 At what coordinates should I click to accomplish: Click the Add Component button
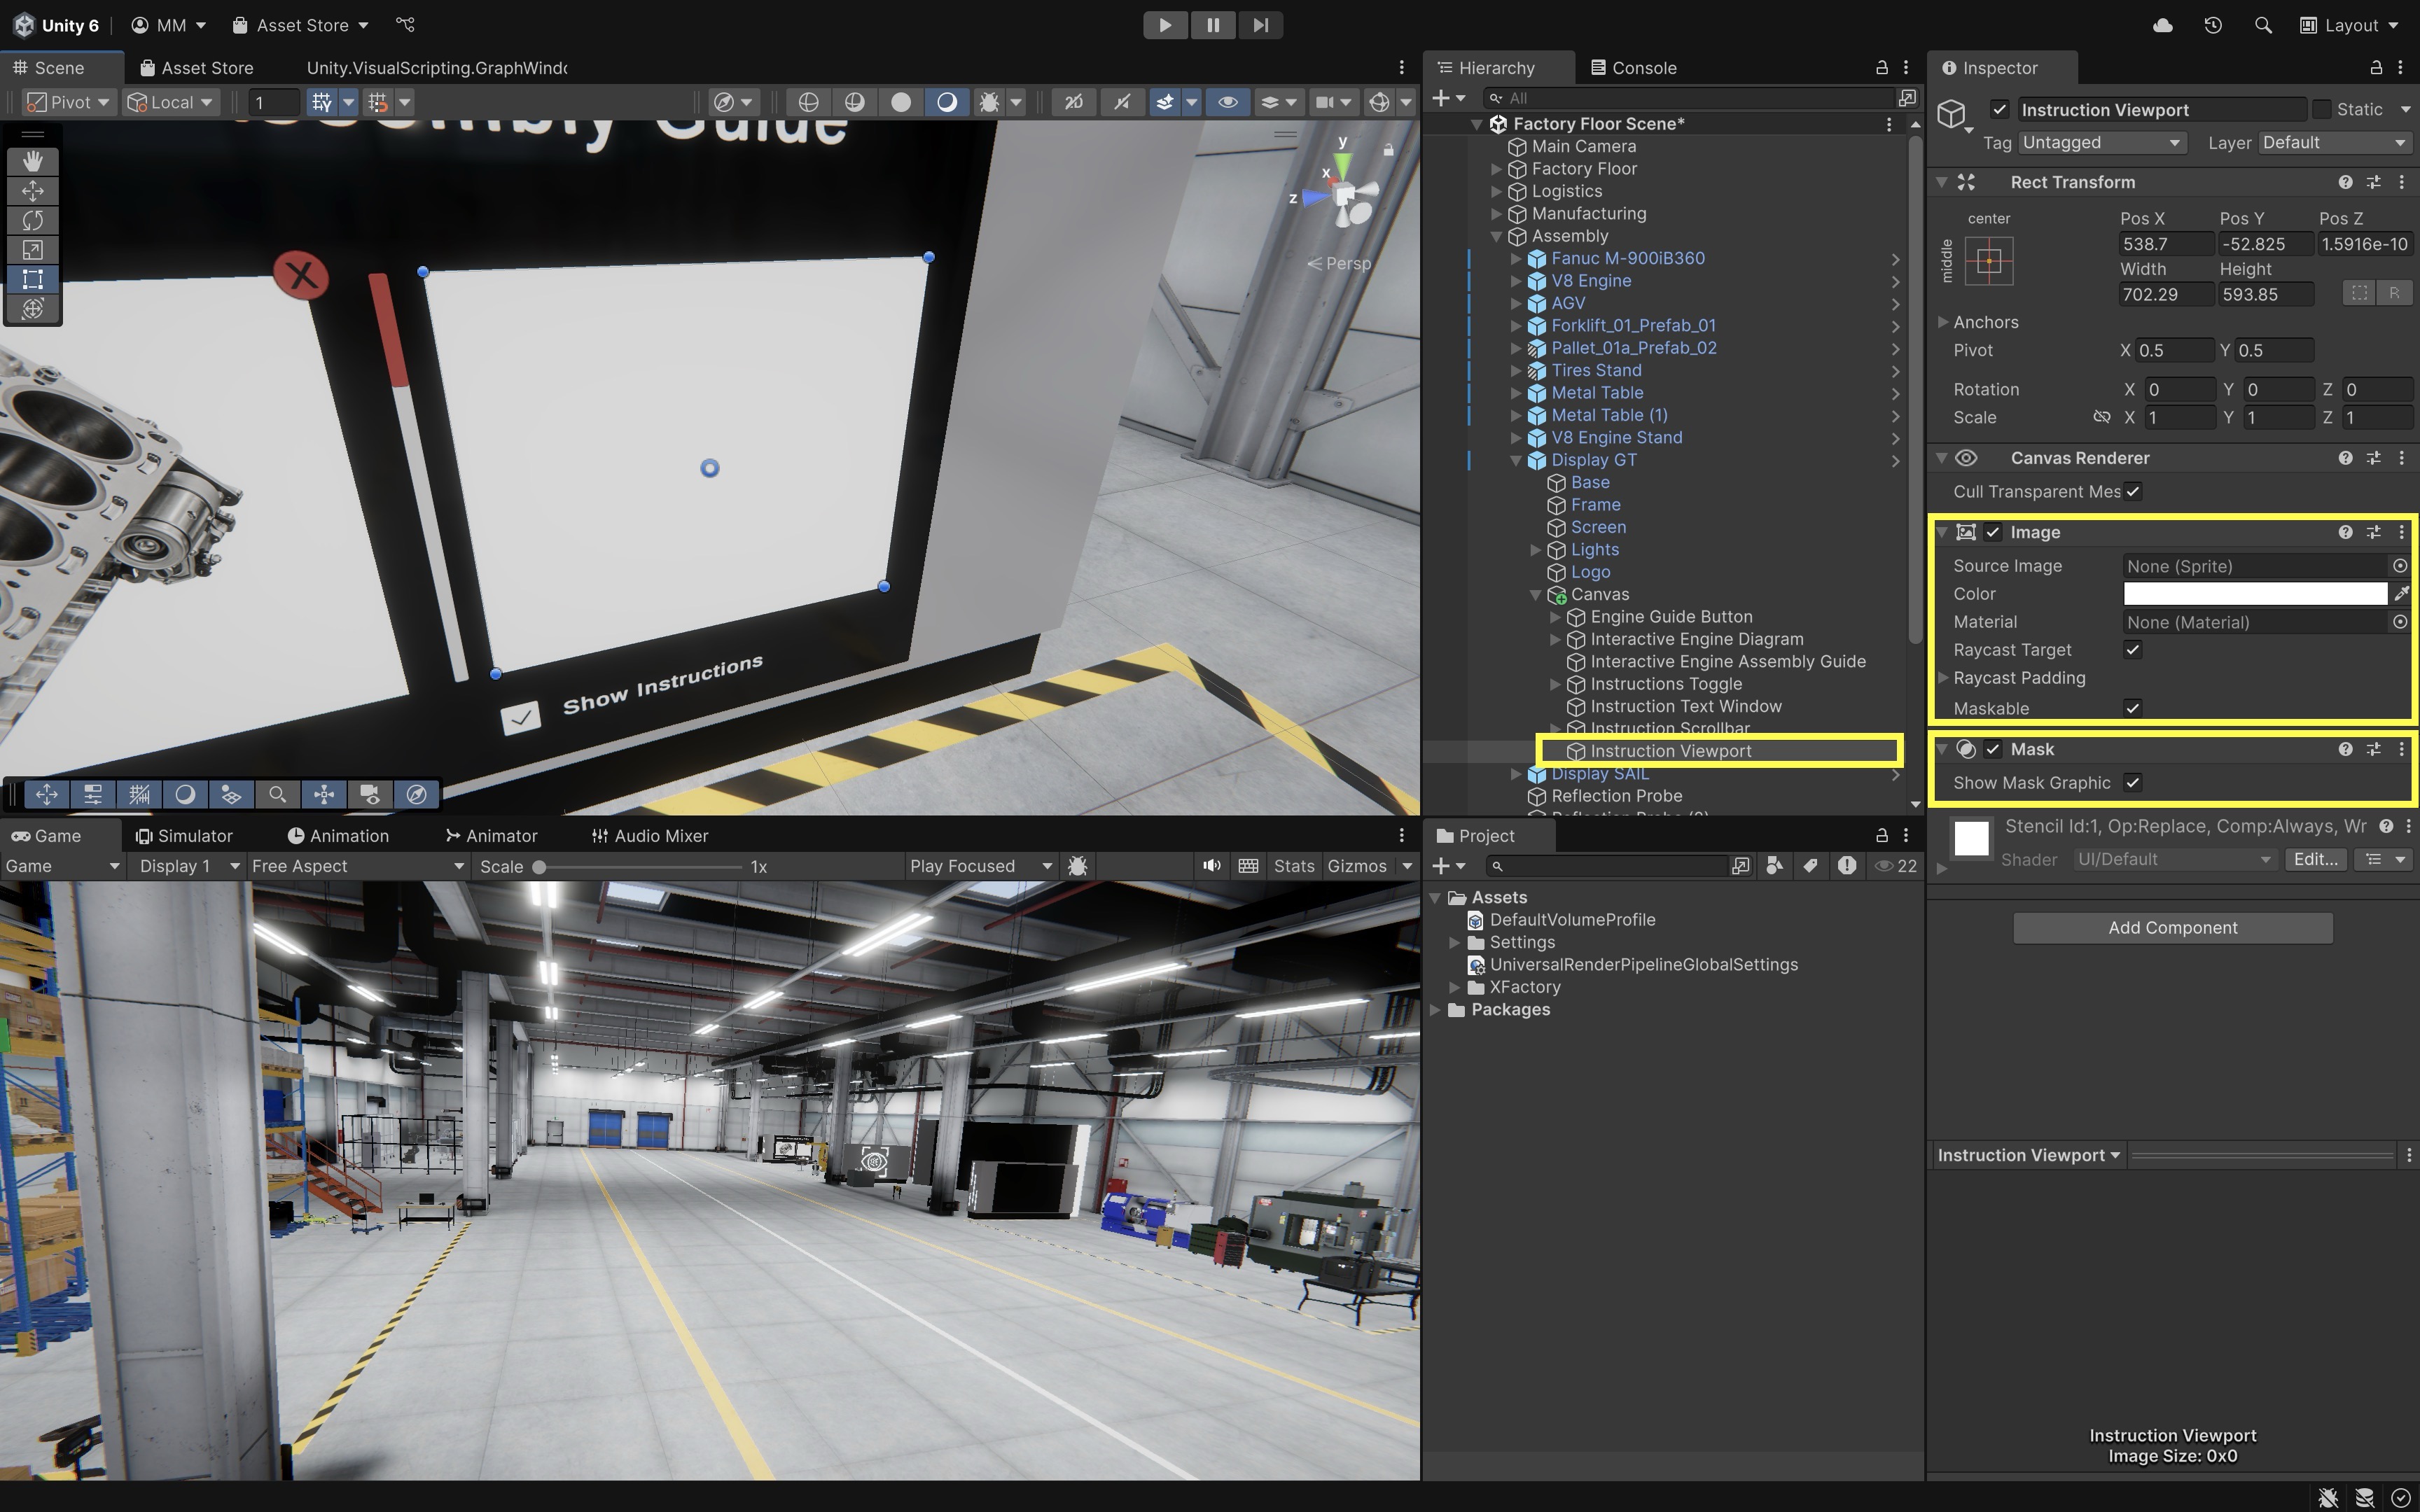(x=2172, y=928)
